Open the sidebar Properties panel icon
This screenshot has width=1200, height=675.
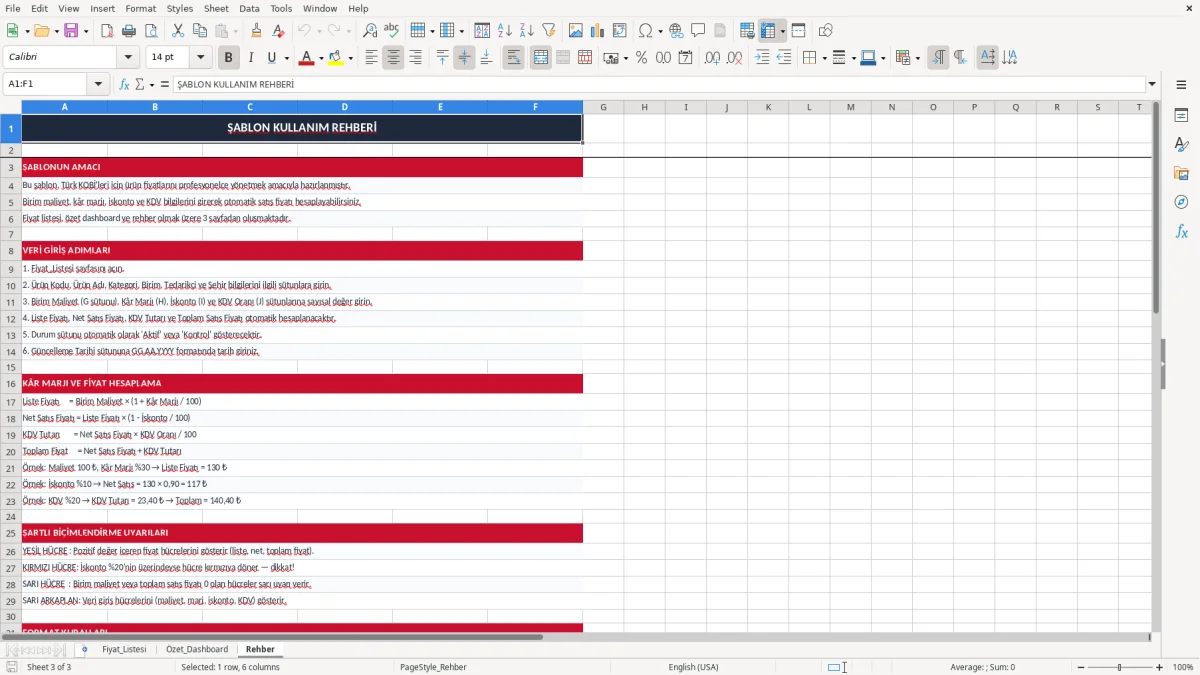click(1181, 115)
